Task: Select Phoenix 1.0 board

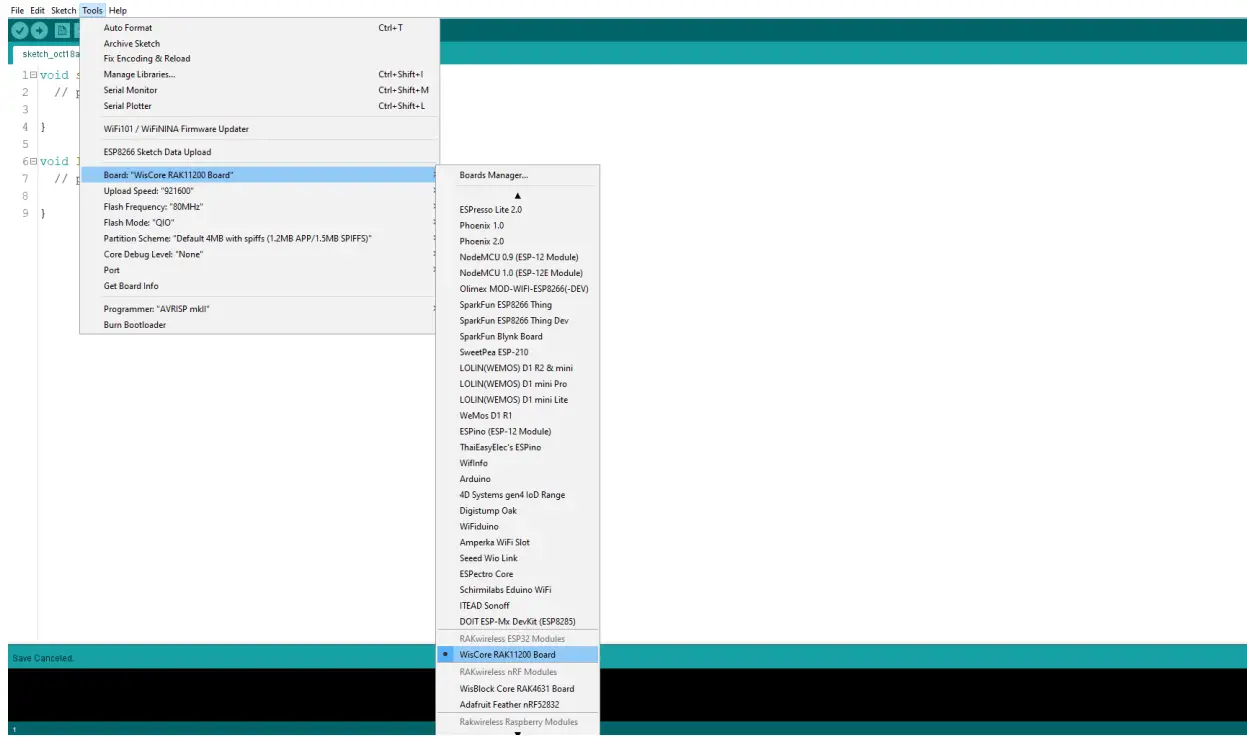Action: (518, 226)
